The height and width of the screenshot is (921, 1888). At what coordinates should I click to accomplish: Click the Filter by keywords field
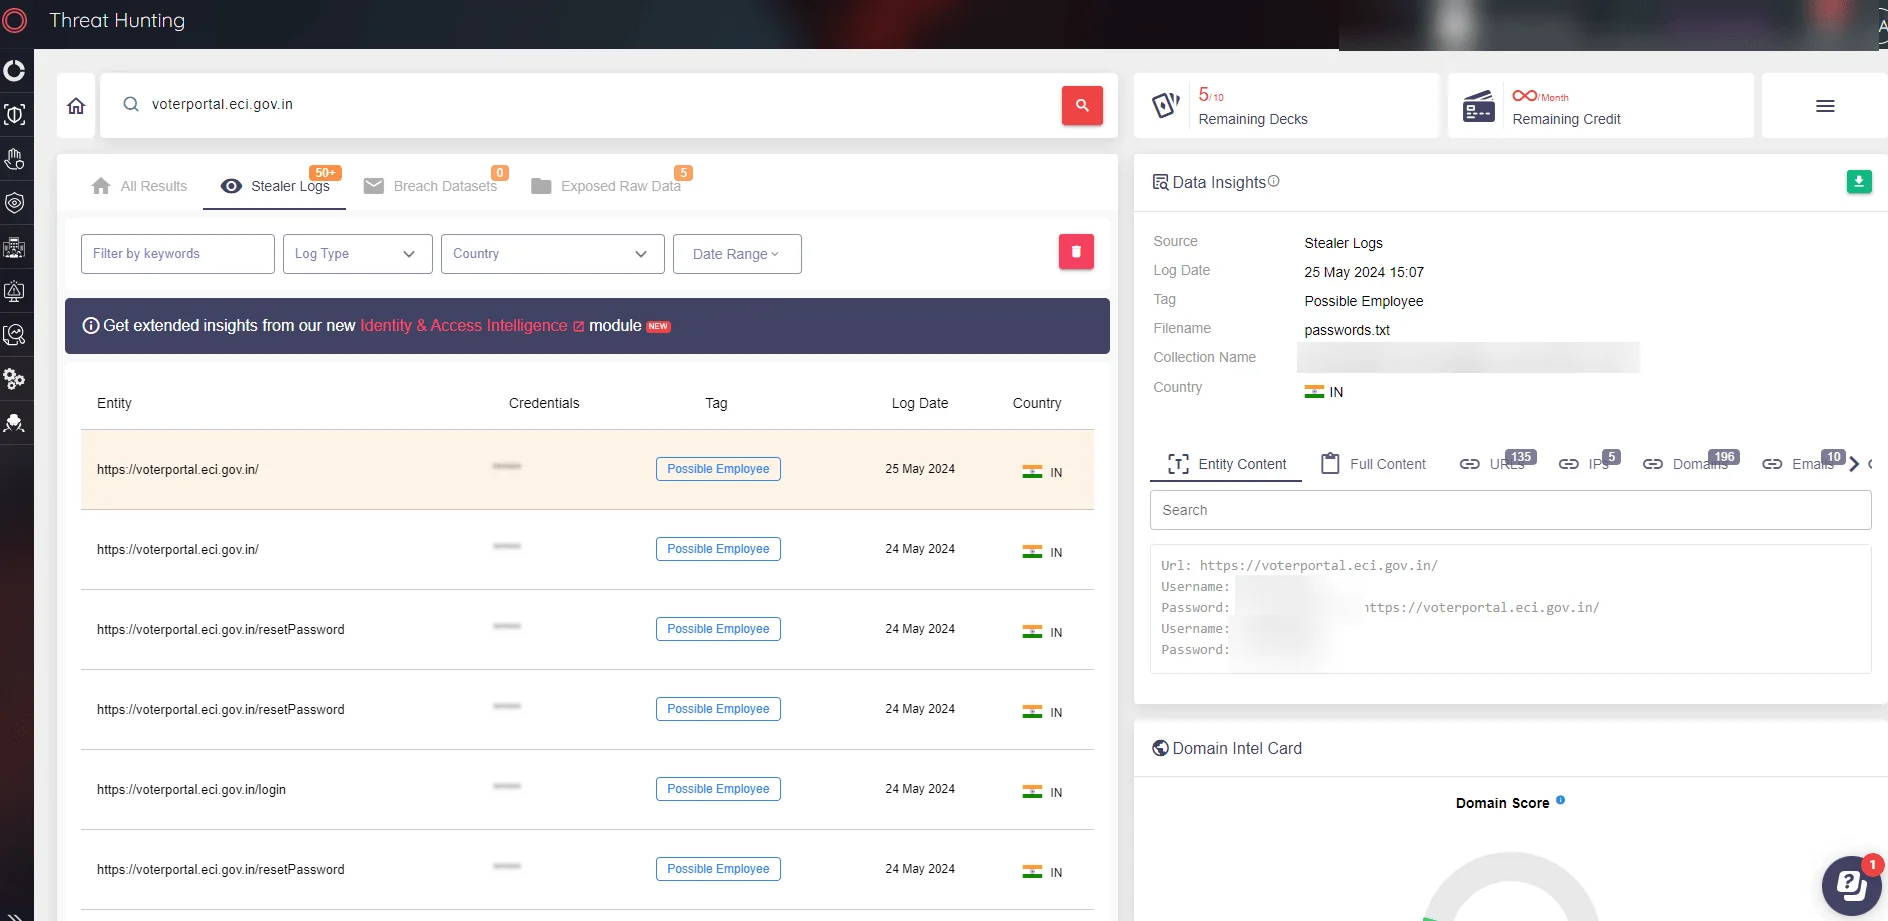178,254
